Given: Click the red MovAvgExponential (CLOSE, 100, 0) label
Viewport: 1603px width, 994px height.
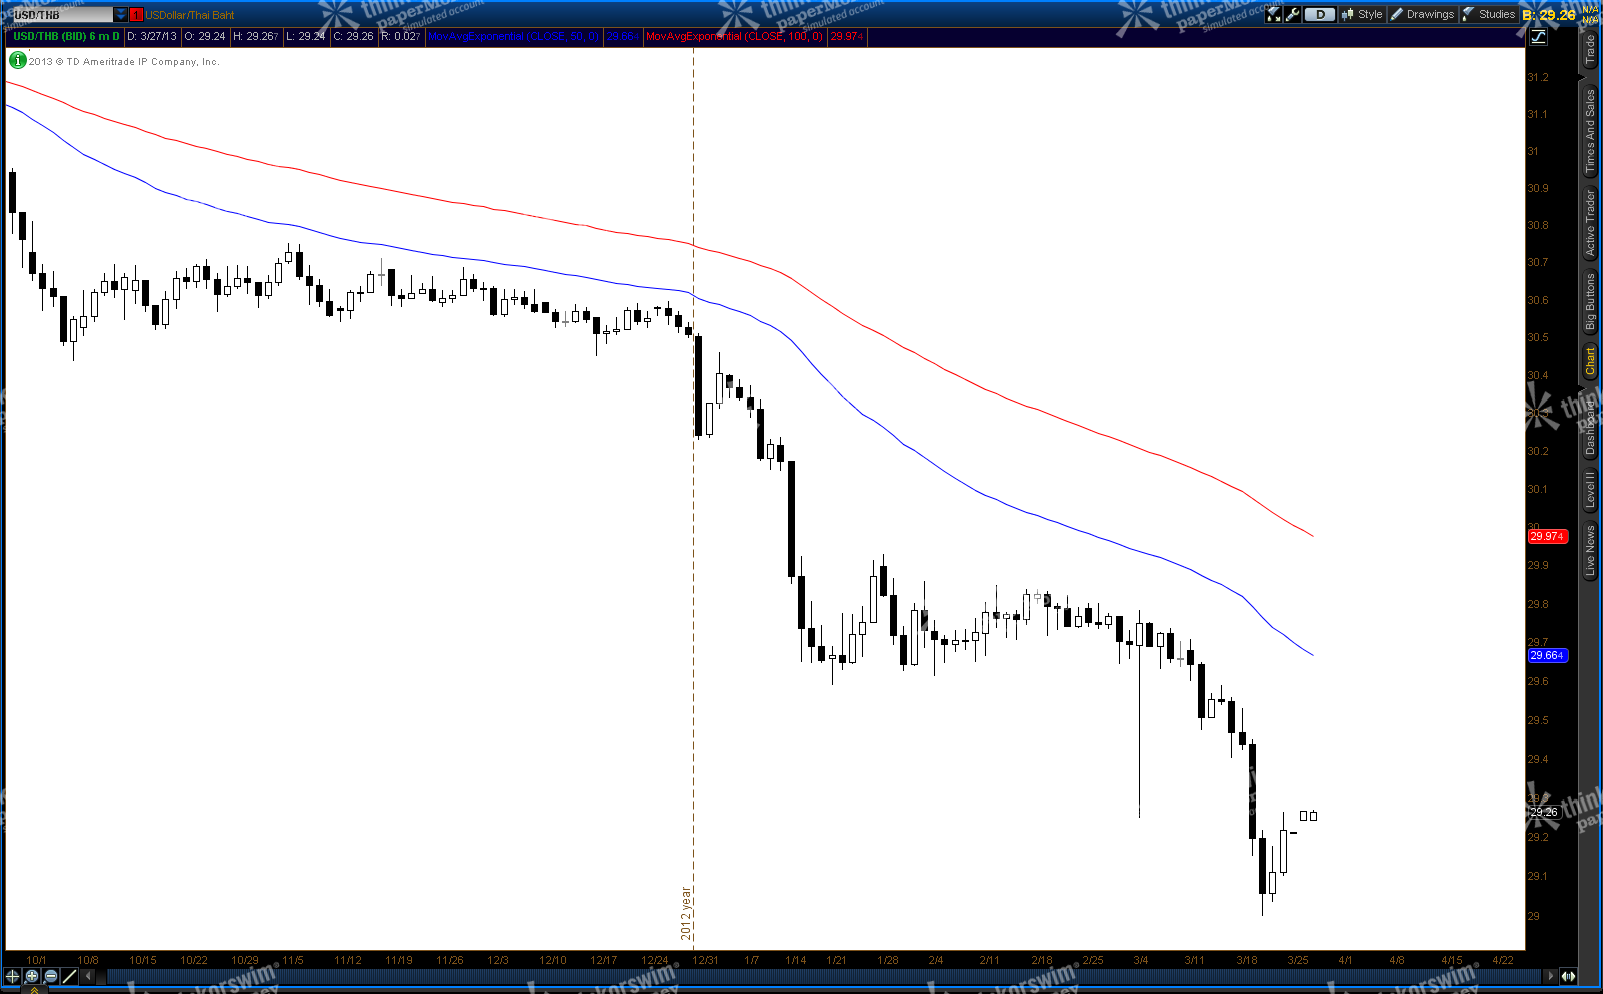Looking at the screenshot, I should coord(734,36).
